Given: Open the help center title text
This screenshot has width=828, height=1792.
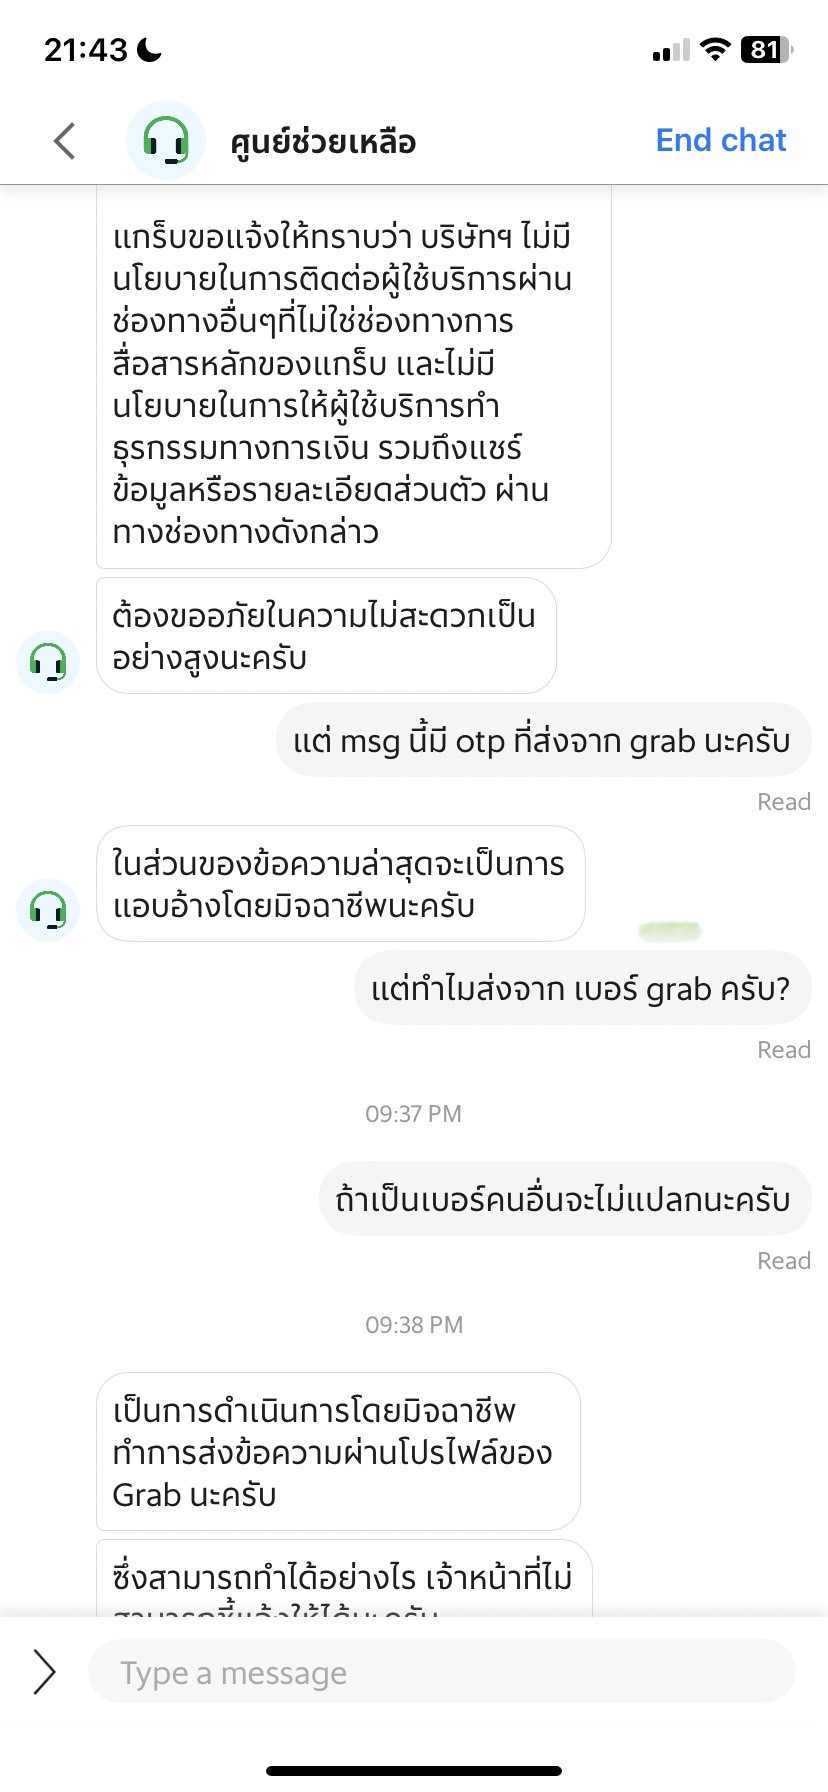Looking at the screenshot, I should [323, 141].
